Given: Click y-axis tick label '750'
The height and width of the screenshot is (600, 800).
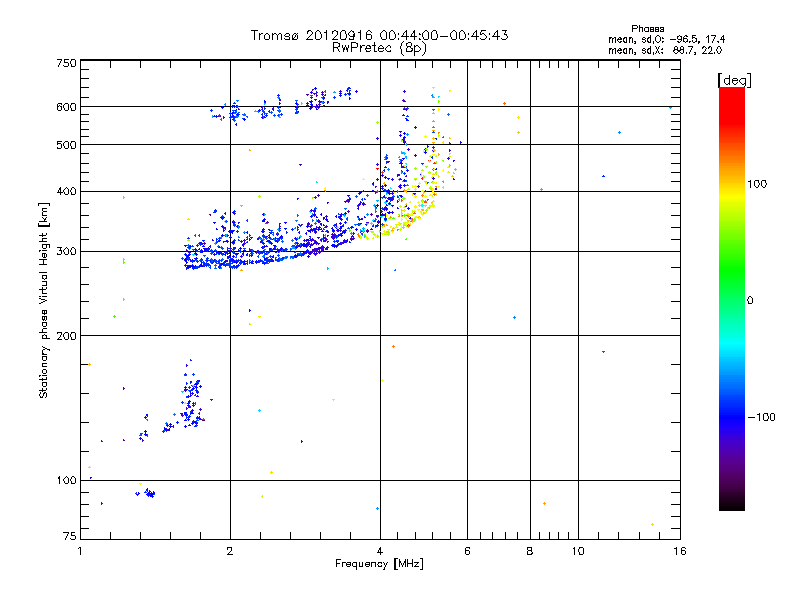Looking at the screenshot, I should point(66,63).
